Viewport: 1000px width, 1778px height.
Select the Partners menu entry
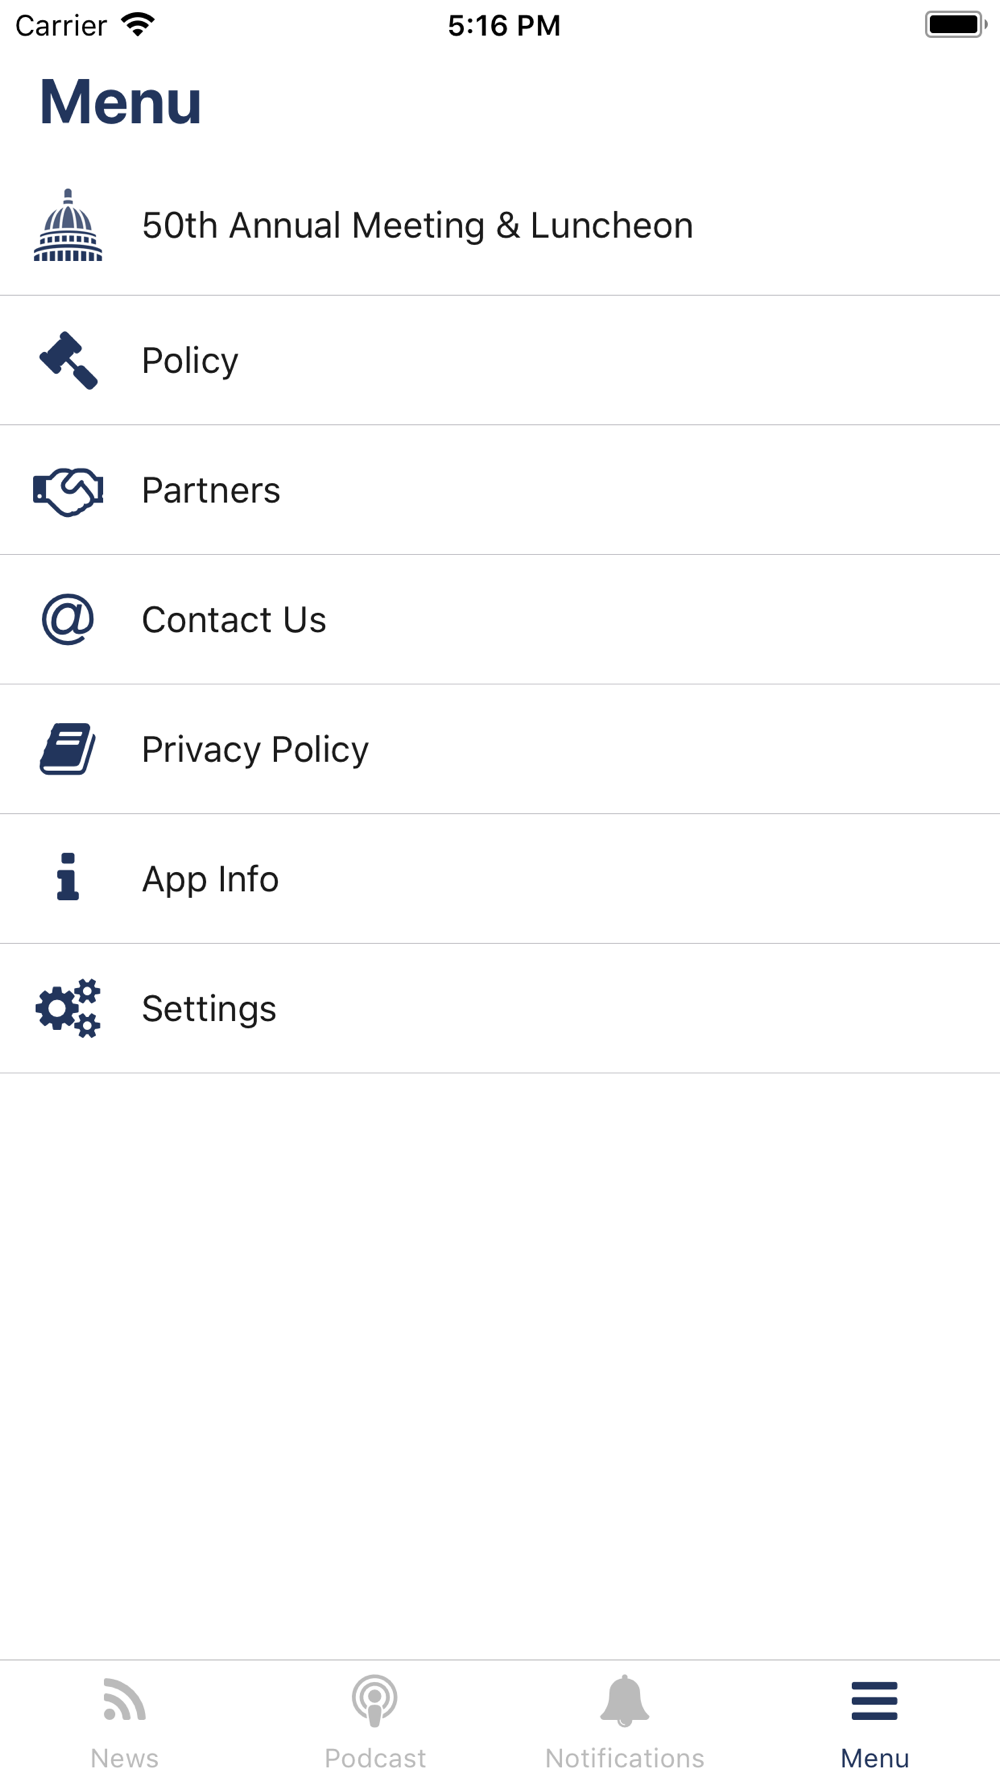tap(211, 491)
